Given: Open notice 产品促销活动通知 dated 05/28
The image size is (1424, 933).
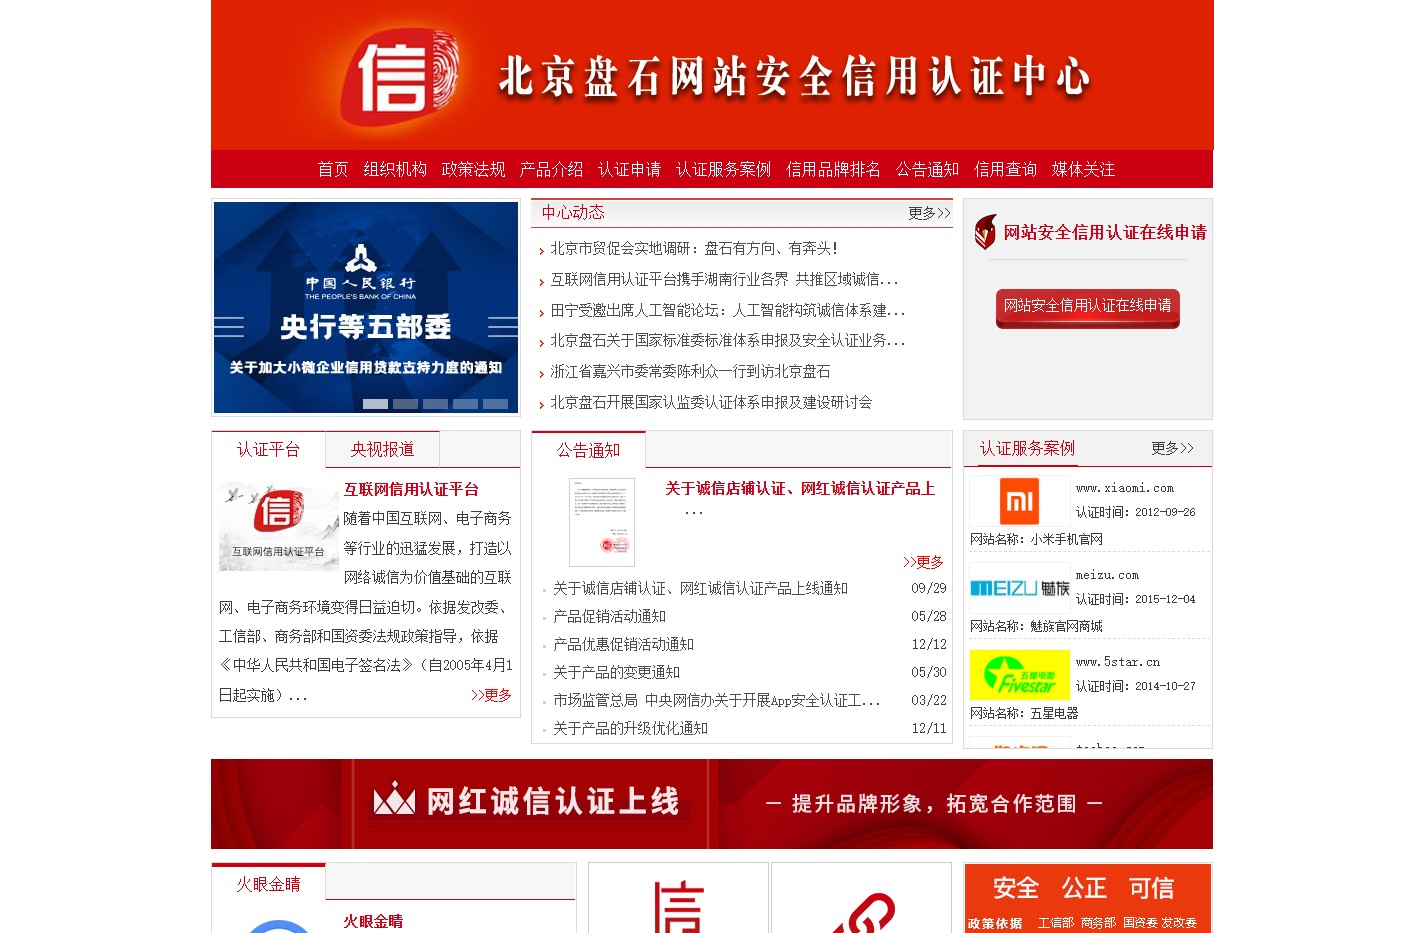Looking at the screenshot, I should (609, 616).
